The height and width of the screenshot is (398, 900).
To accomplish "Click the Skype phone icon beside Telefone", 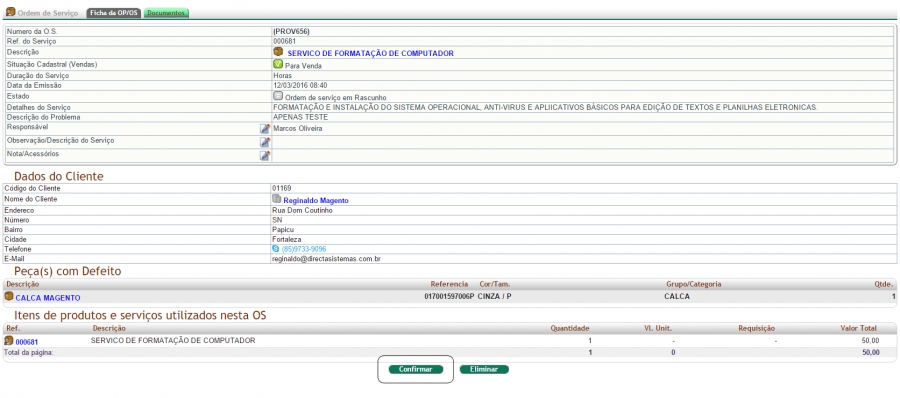I will tap(276, 249).
